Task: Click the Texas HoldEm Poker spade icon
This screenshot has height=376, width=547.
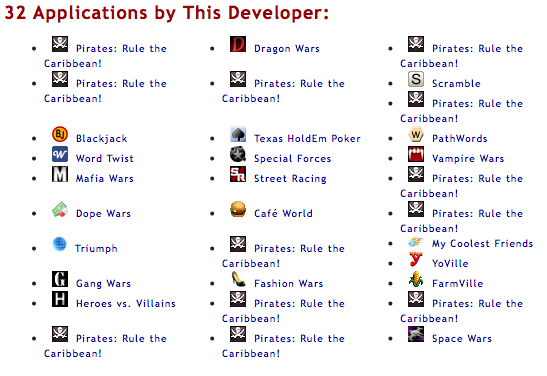Action: click(238, 134)
